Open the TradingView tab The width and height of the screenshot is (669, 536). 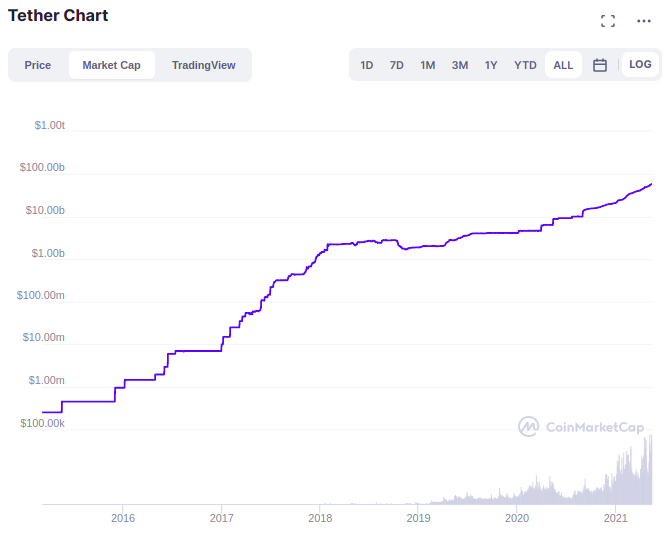point(204,65)
